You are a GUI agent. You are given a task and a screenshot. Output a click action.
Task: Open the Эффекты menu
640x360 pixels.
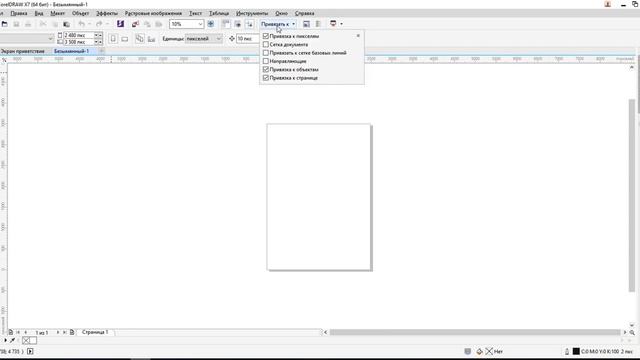click(107, 13)
